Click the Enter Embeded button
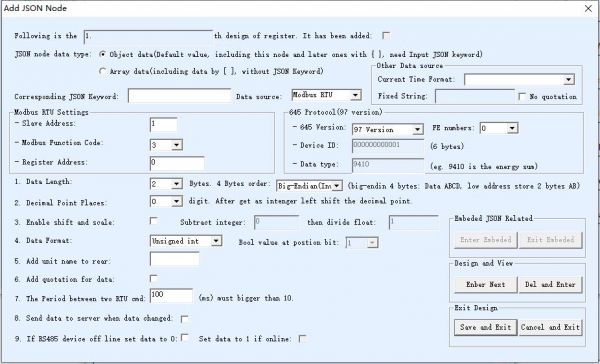600x364 pixels. (x=486, y=240)
